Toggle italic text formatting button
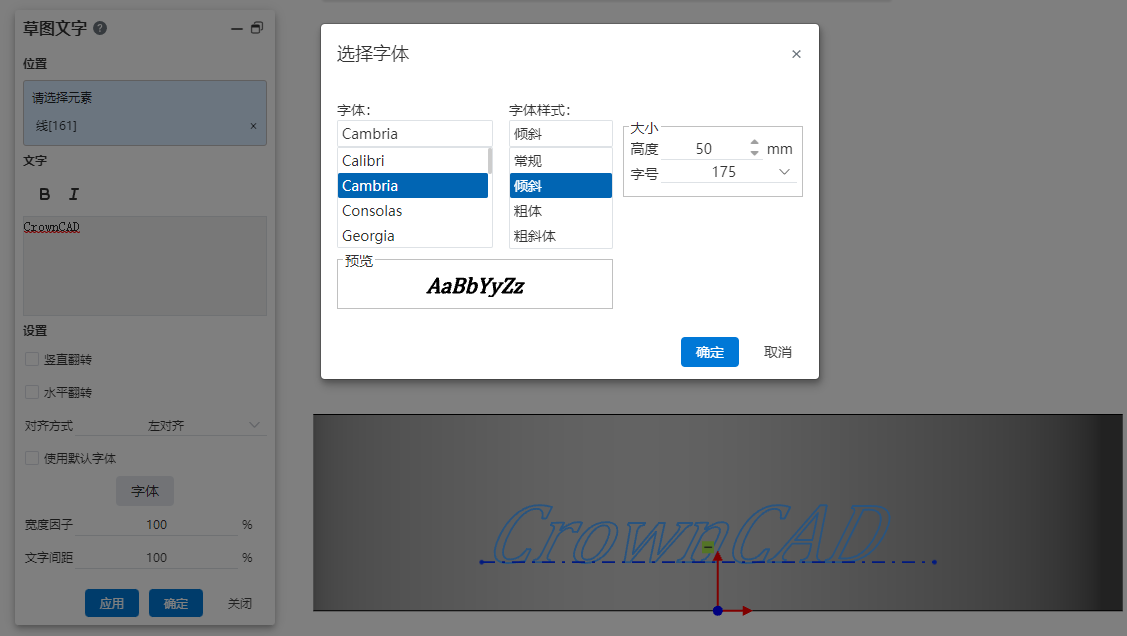Screen dimensions: 1127x636 73,194
